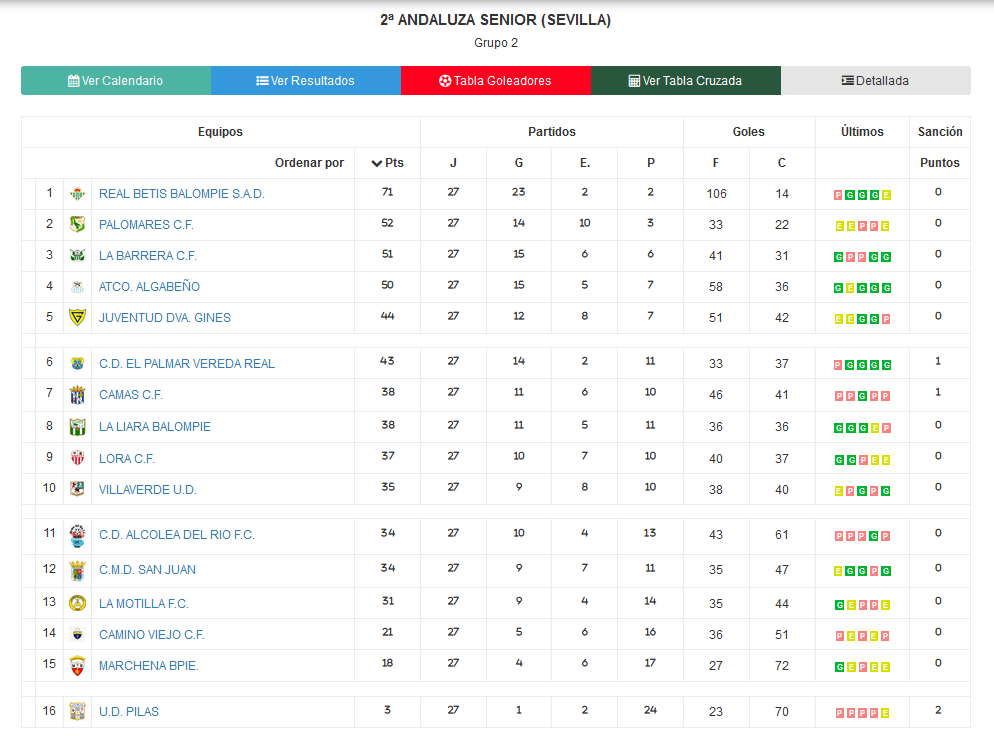This screenshot has height=736, width=994.
Task: Click the Camino Viejo C.F. crest
Action: click(x=77, y=634)
